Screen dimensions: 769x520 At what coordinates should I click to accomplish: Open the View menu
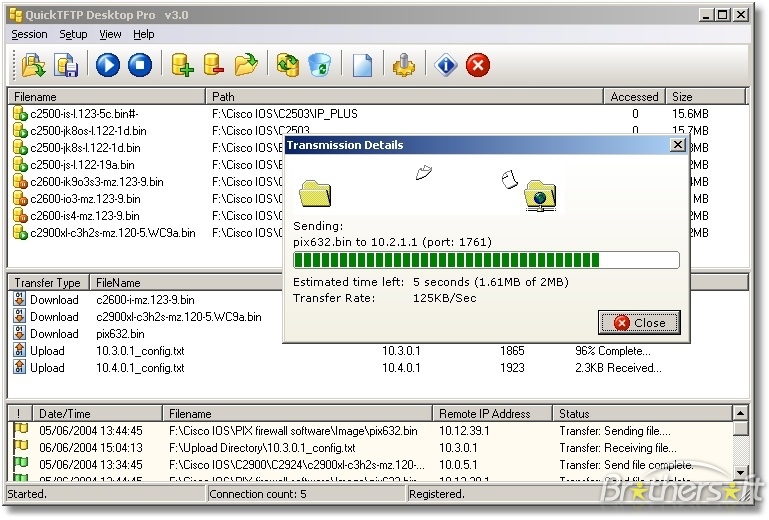point(110,34)
